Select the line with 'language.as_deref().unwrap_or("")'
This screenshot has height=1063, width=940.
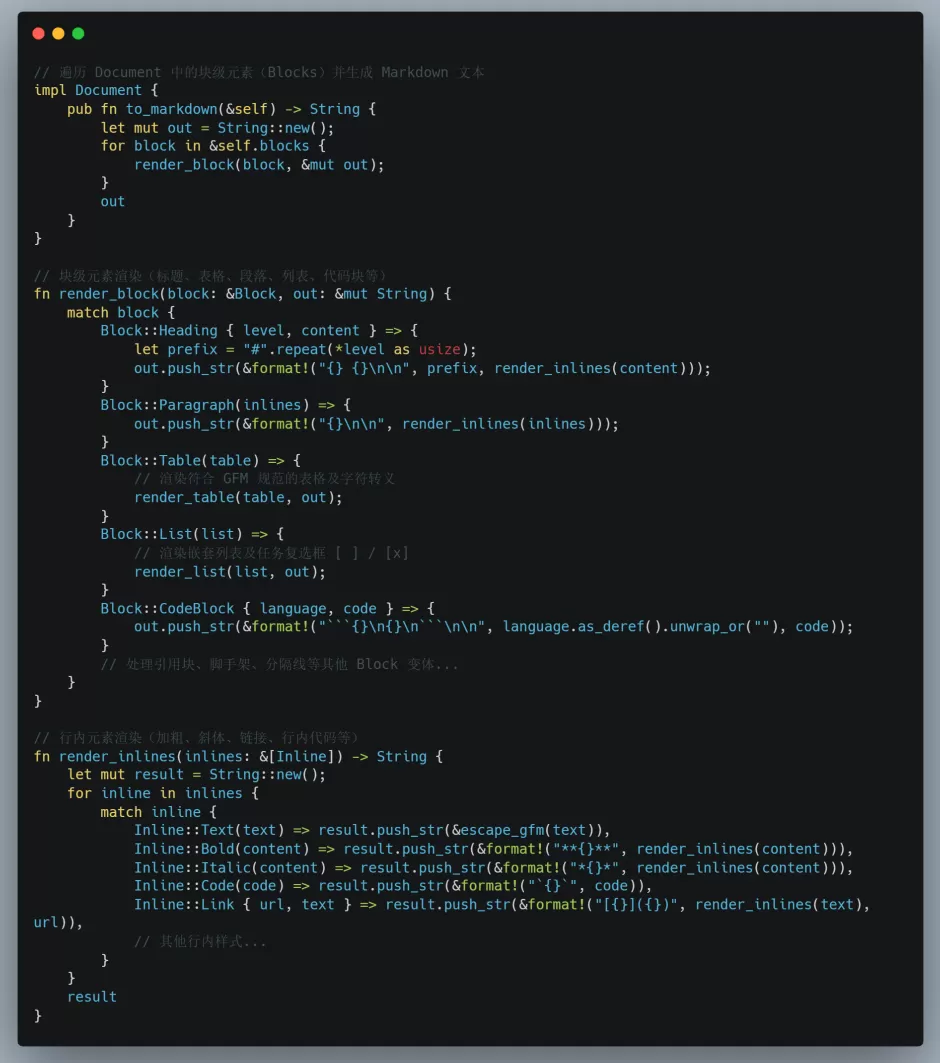point(493,627)
